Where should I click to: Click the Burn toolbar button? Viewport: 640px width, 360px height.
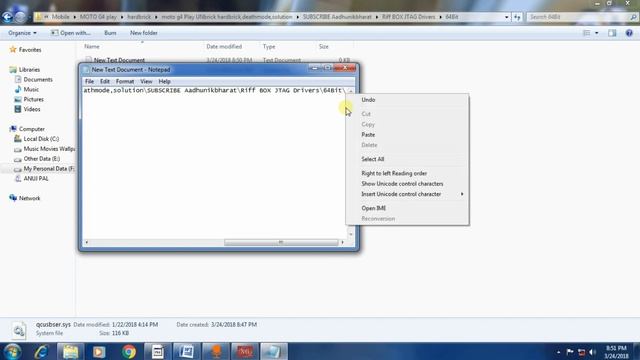(x=110, y=33)
